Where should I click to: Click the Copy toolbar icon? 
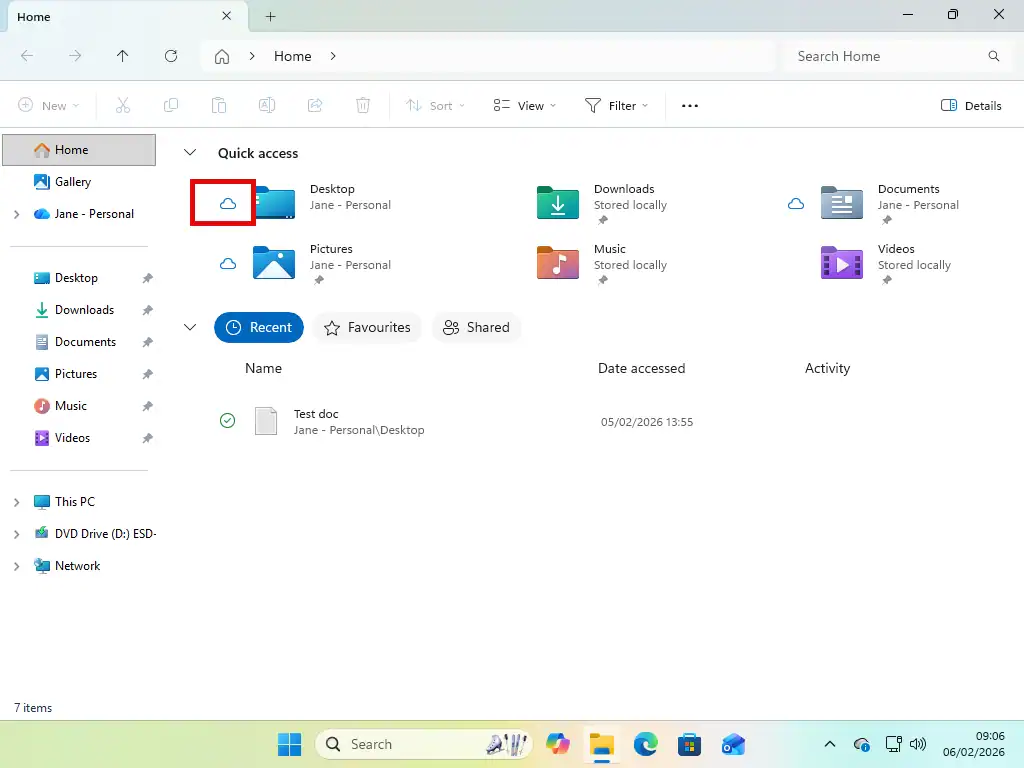coord(171,105)
